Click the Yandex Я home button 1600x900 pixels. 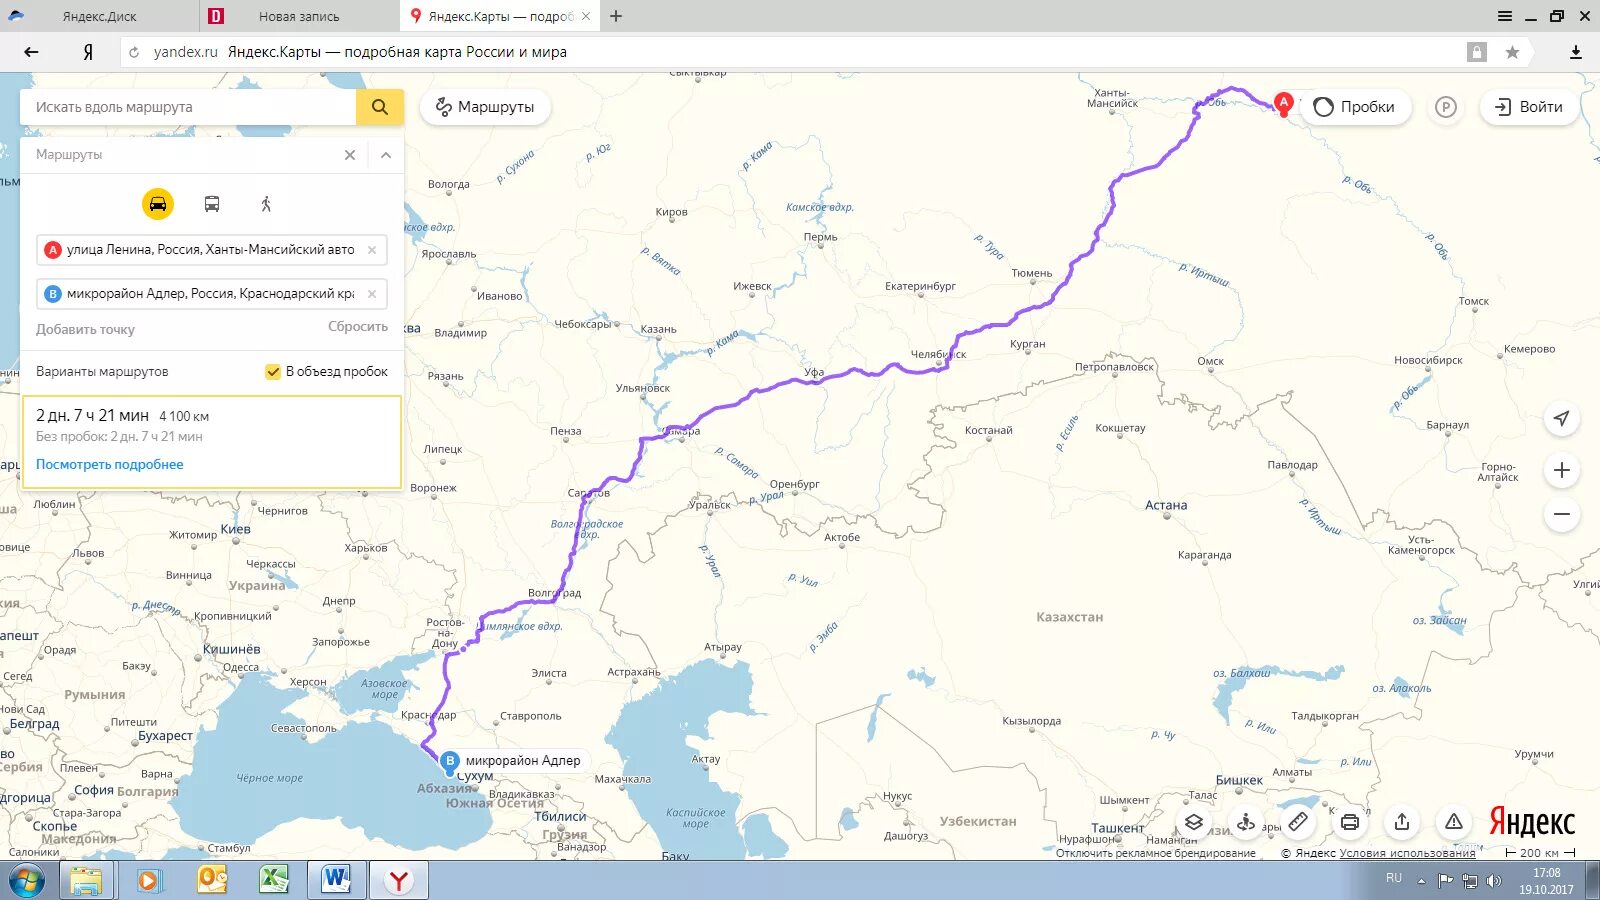pyautogui.click(x=88, y=52)
